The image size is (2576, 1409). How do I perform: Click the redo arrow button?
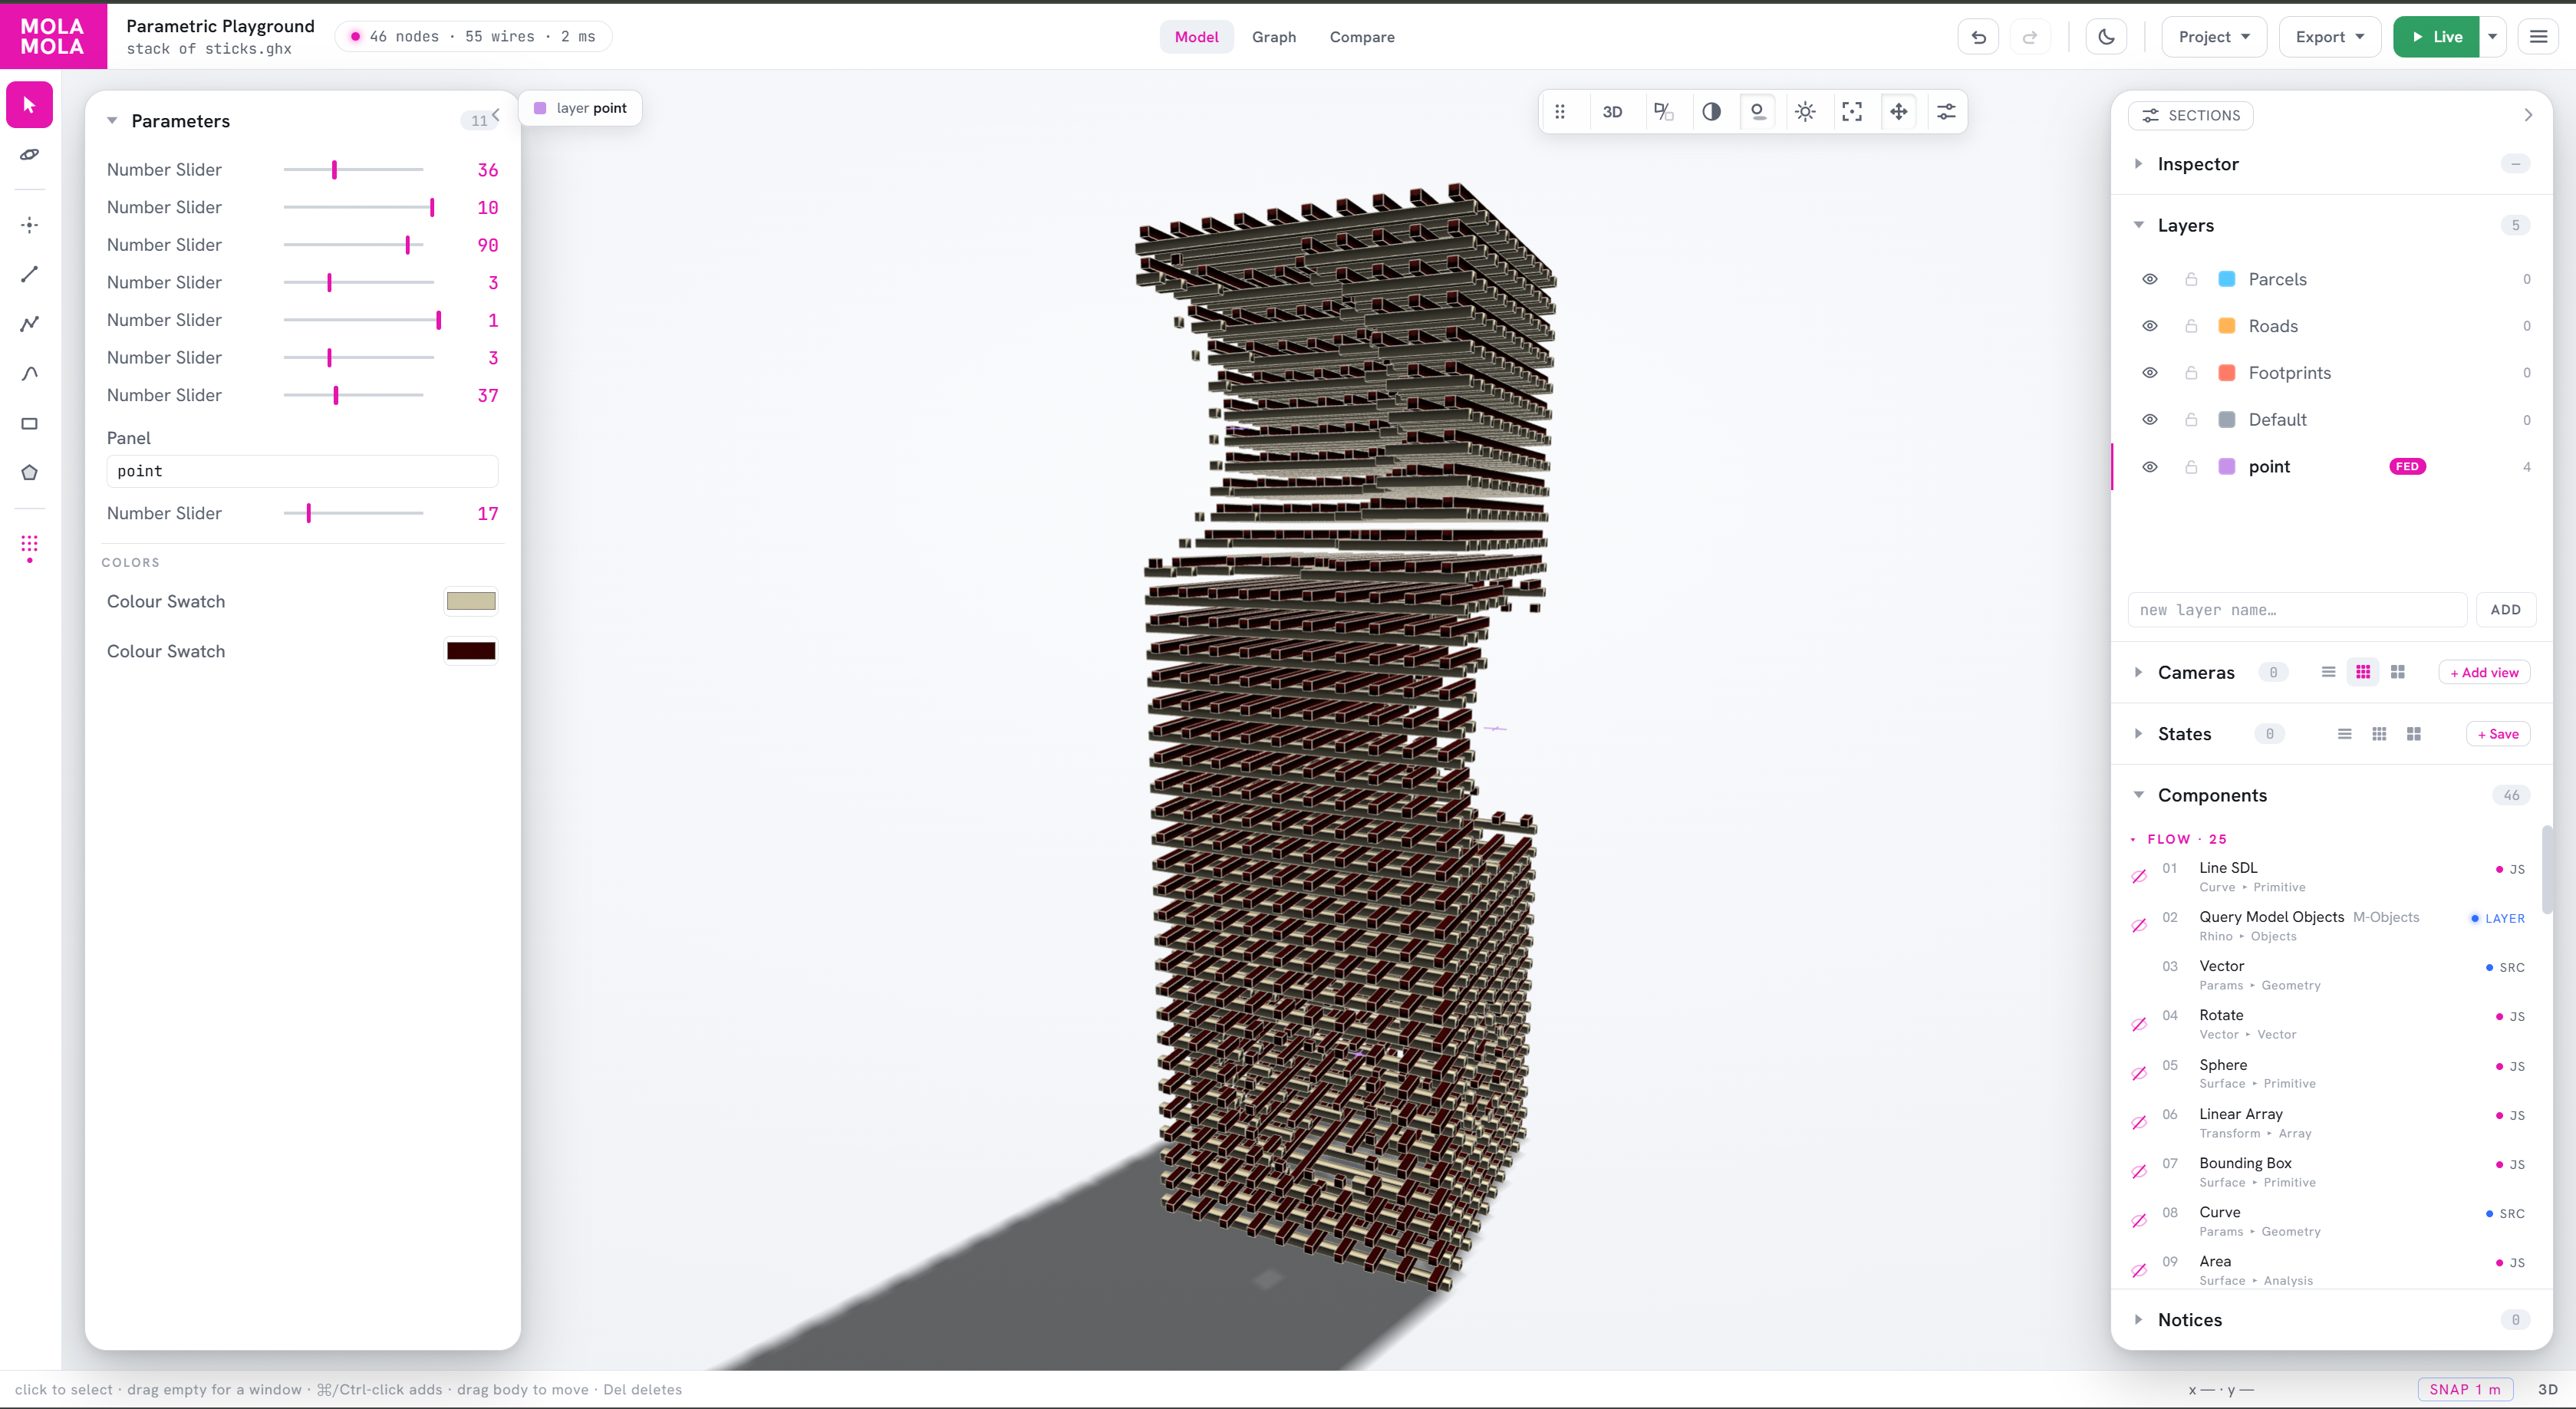[x=2030, y=37]
